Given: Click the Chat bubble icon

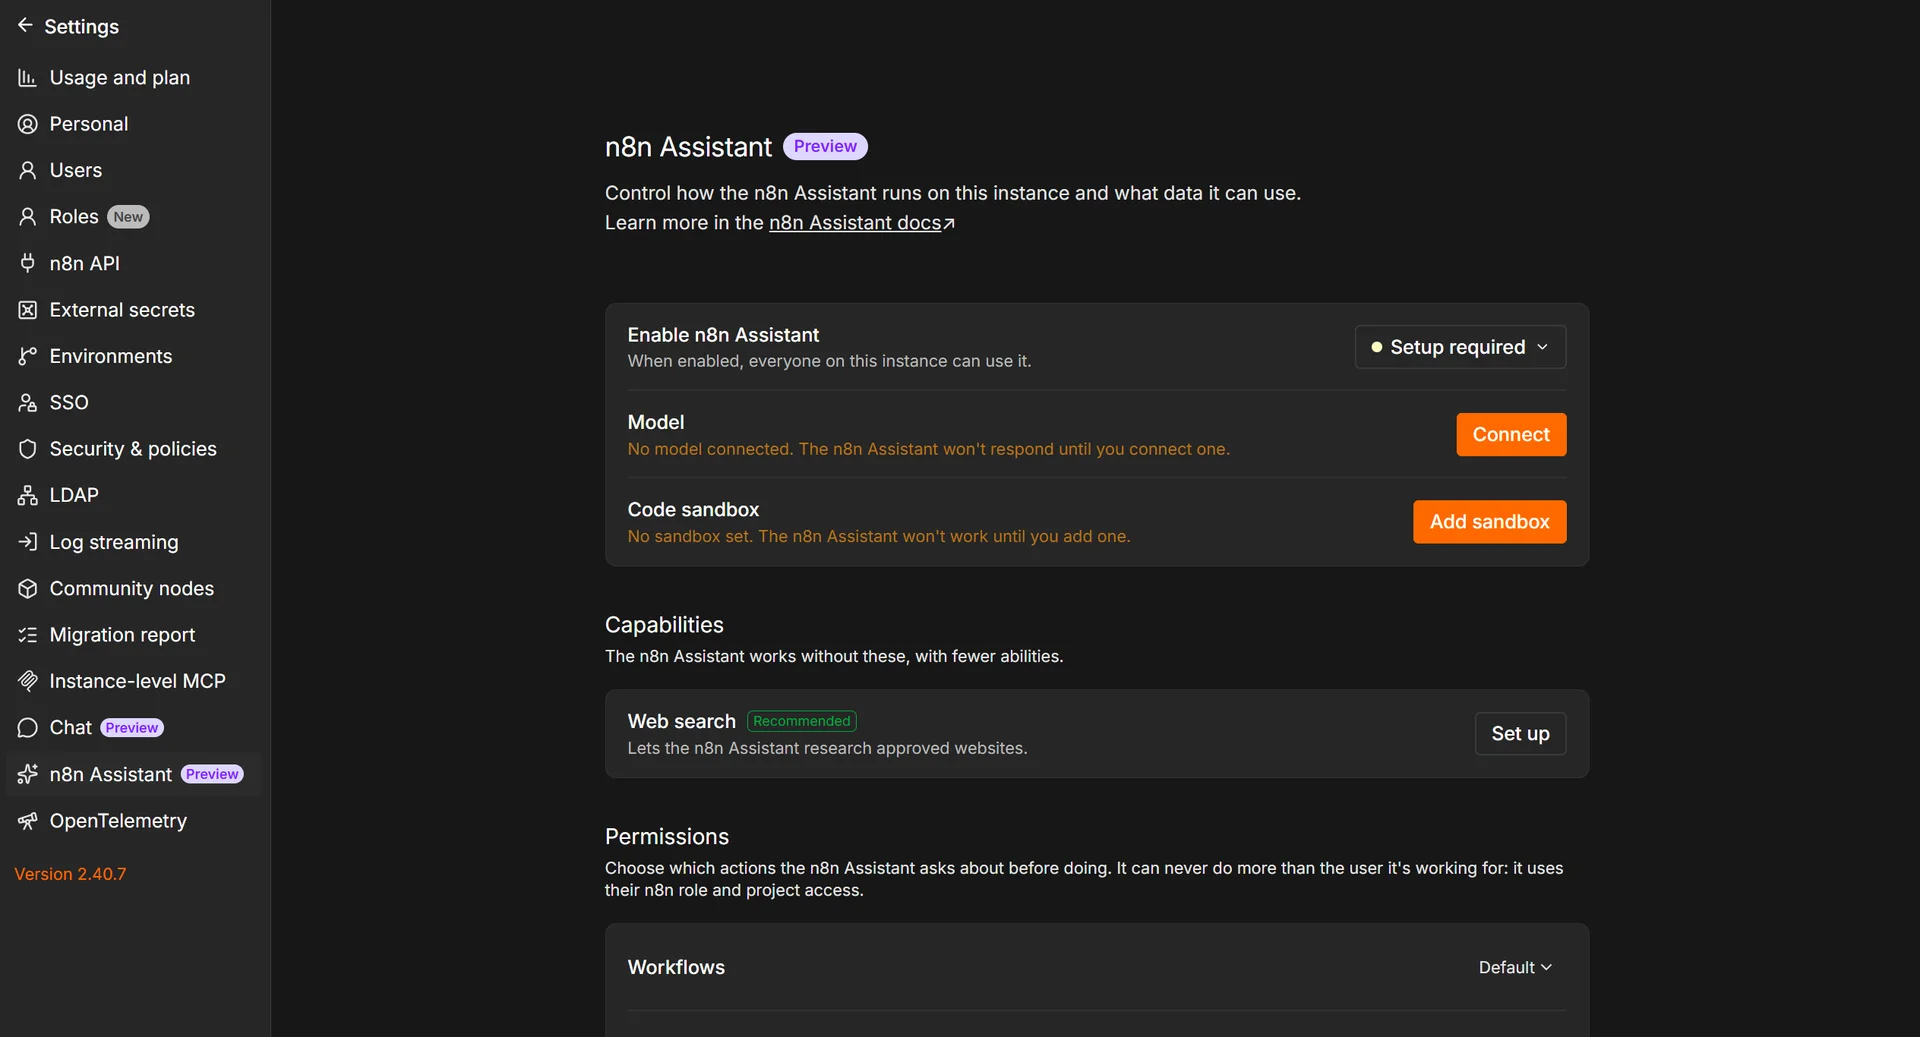Looking at the screenshot, I should [x=27, y=727].
